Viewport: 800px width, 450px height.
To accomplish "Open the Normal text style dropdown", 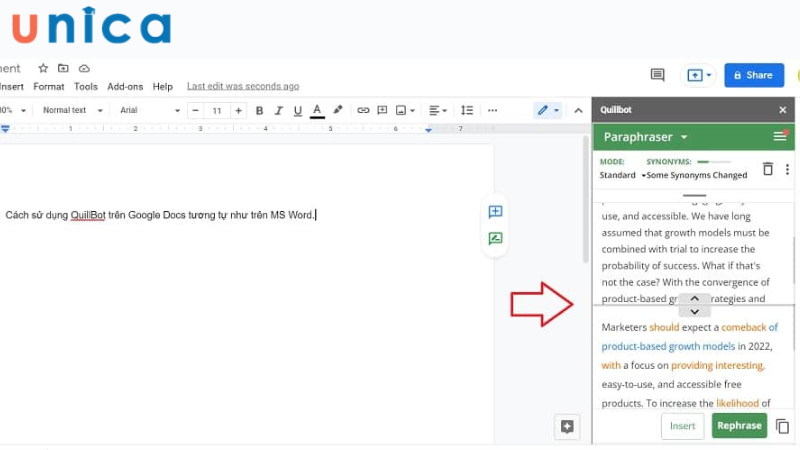I will point(72,110).
